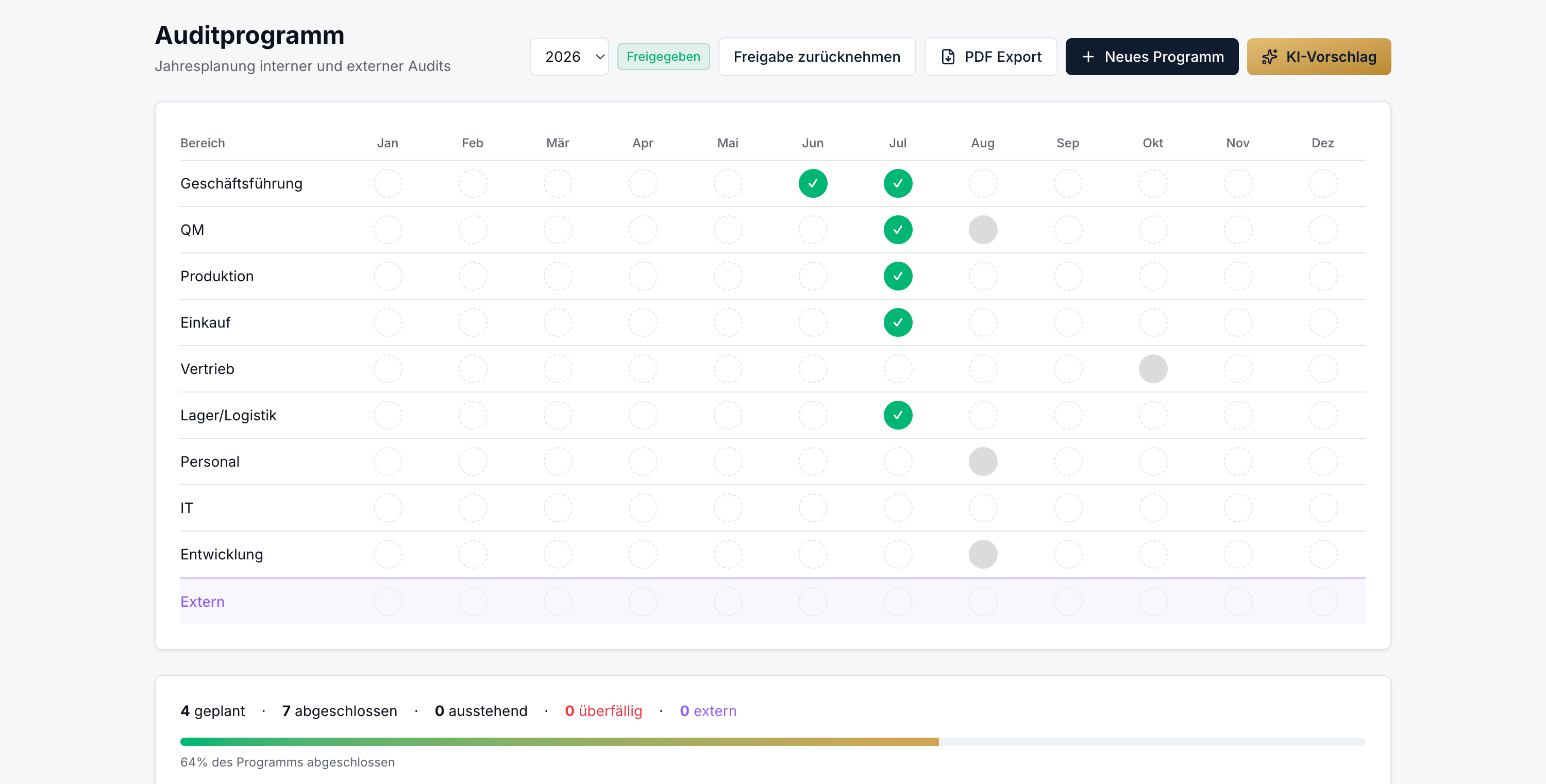The image size is (1546, 784).
Task: Click the '4 geplant' summary stat
Action: click(213, 711)
